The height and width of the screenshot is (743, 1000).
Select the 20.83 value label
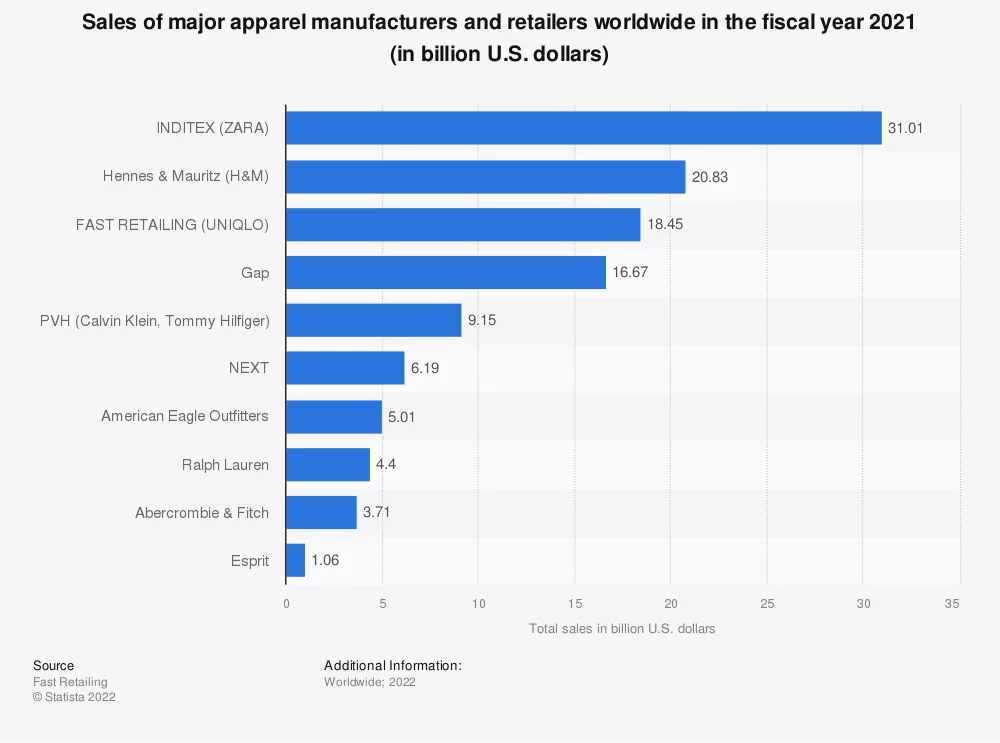[x=710, y=177]
